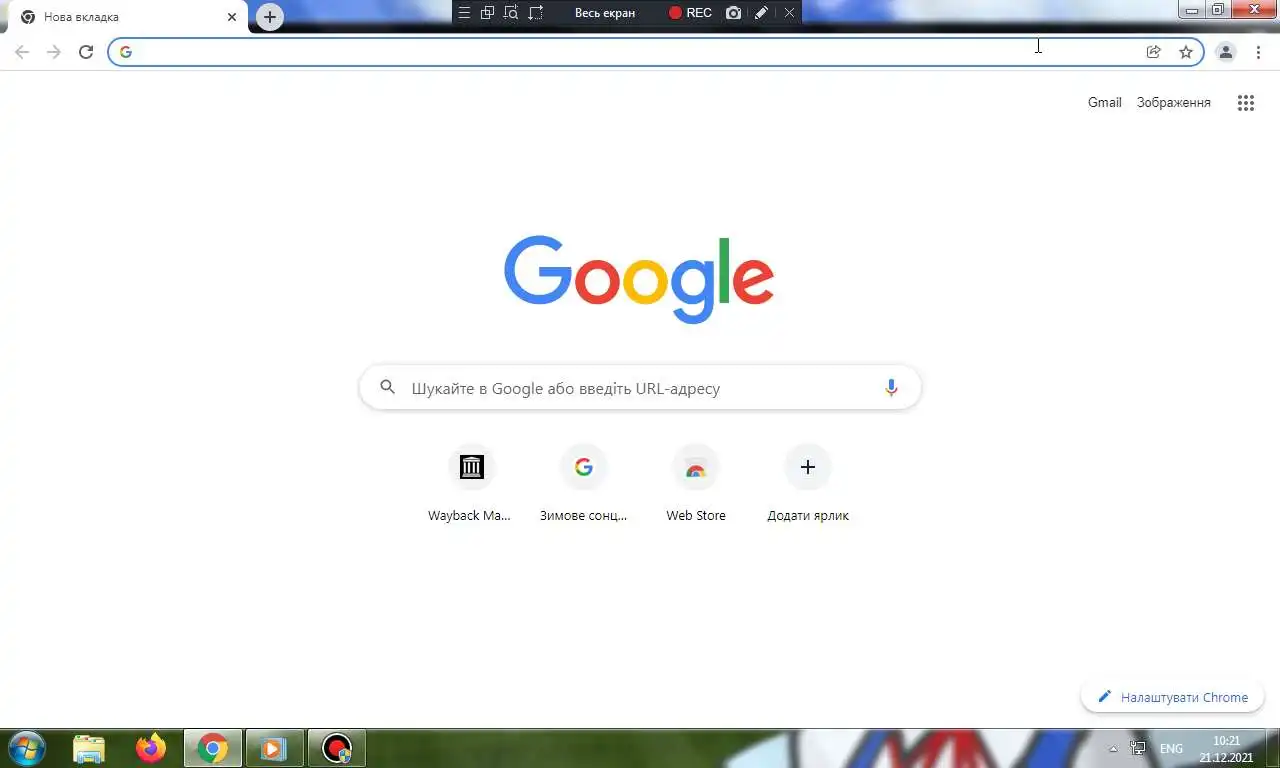Click the magnifier icon in the search box

(x=388, y=388)
